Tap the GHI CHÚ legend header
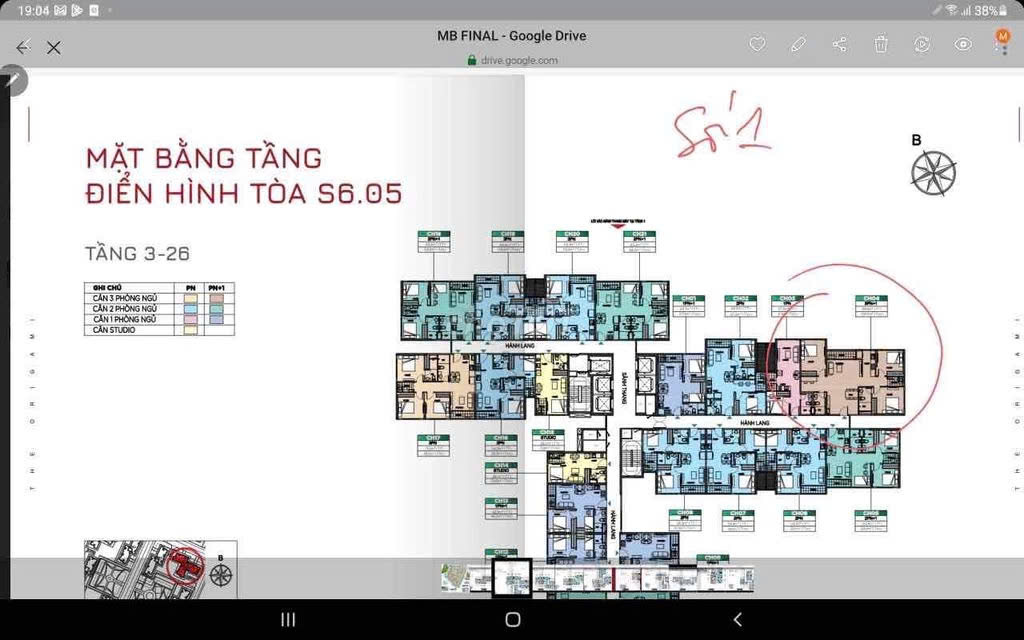 click(107, 287)
